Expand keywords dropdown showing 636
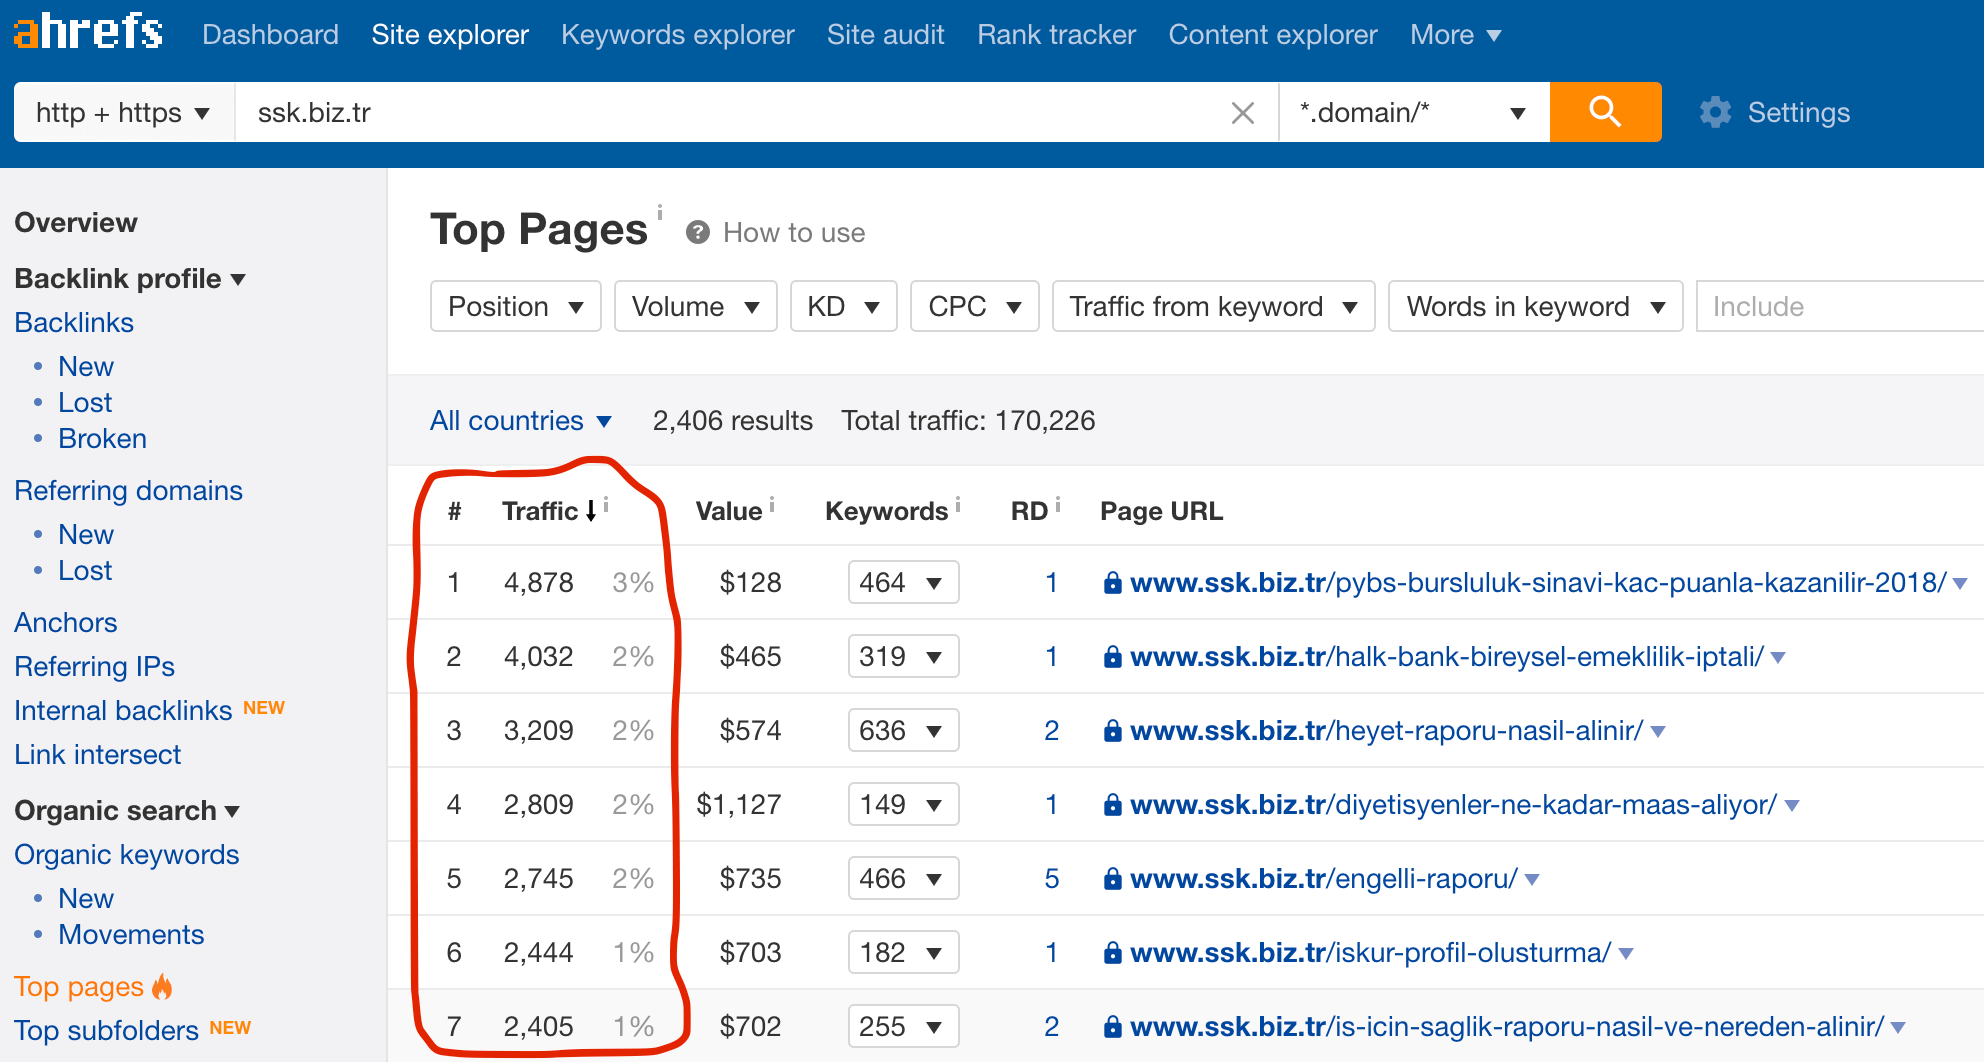Viewport: 1984px width, 1062px height. [x=903, y=730]
